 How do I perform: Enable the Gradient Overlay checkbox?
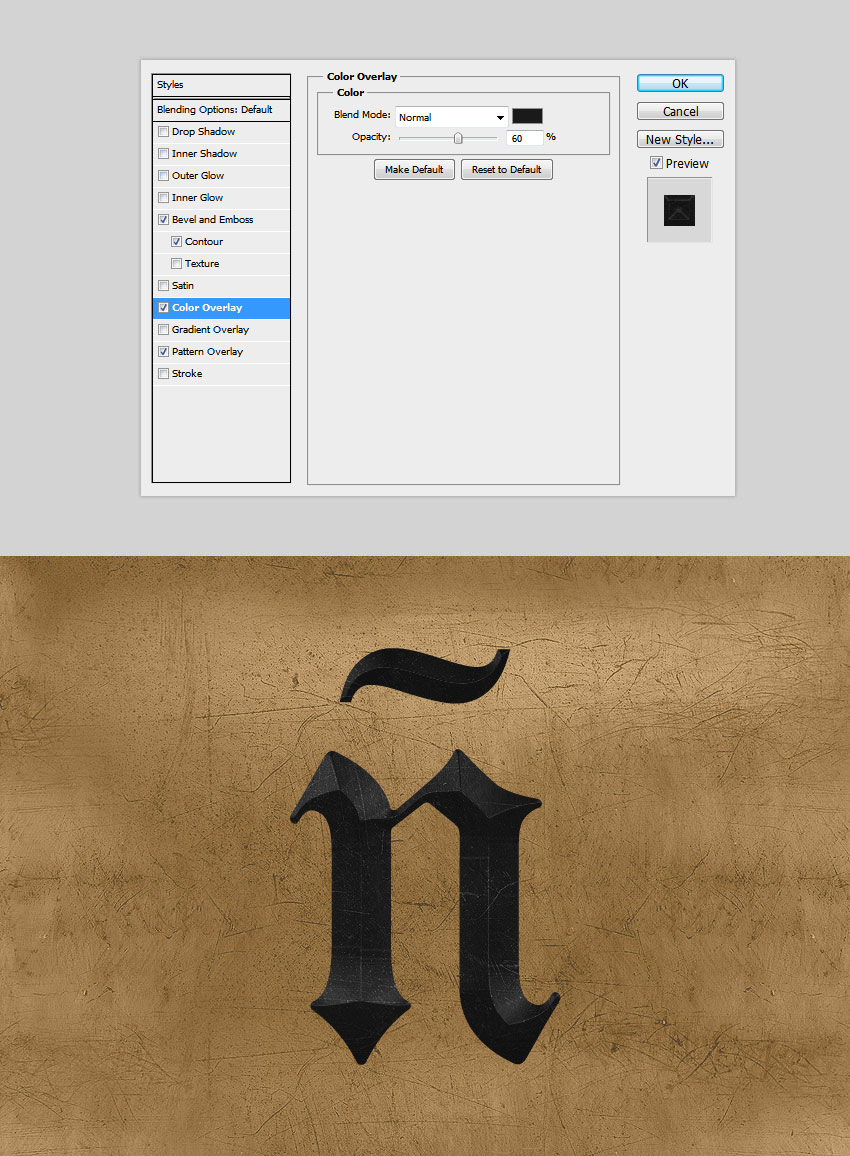164,330
